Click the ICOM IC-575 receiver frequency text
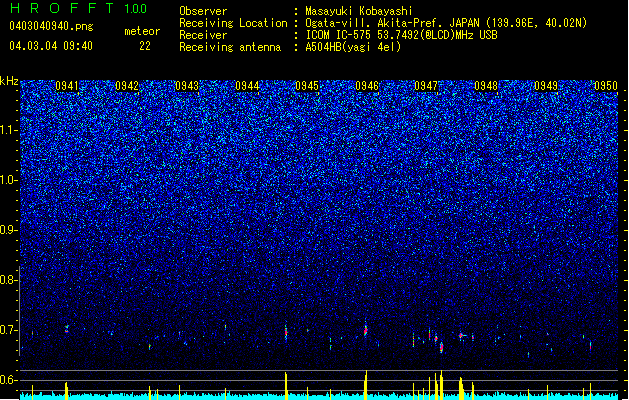 [401, 35]
